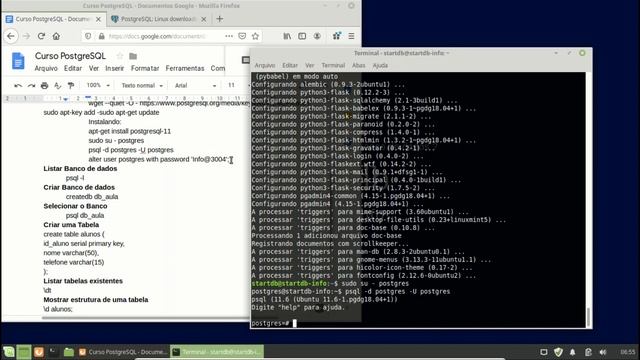
Task: Open Terminal window Arquivo menu
Action: coord(265,65)
